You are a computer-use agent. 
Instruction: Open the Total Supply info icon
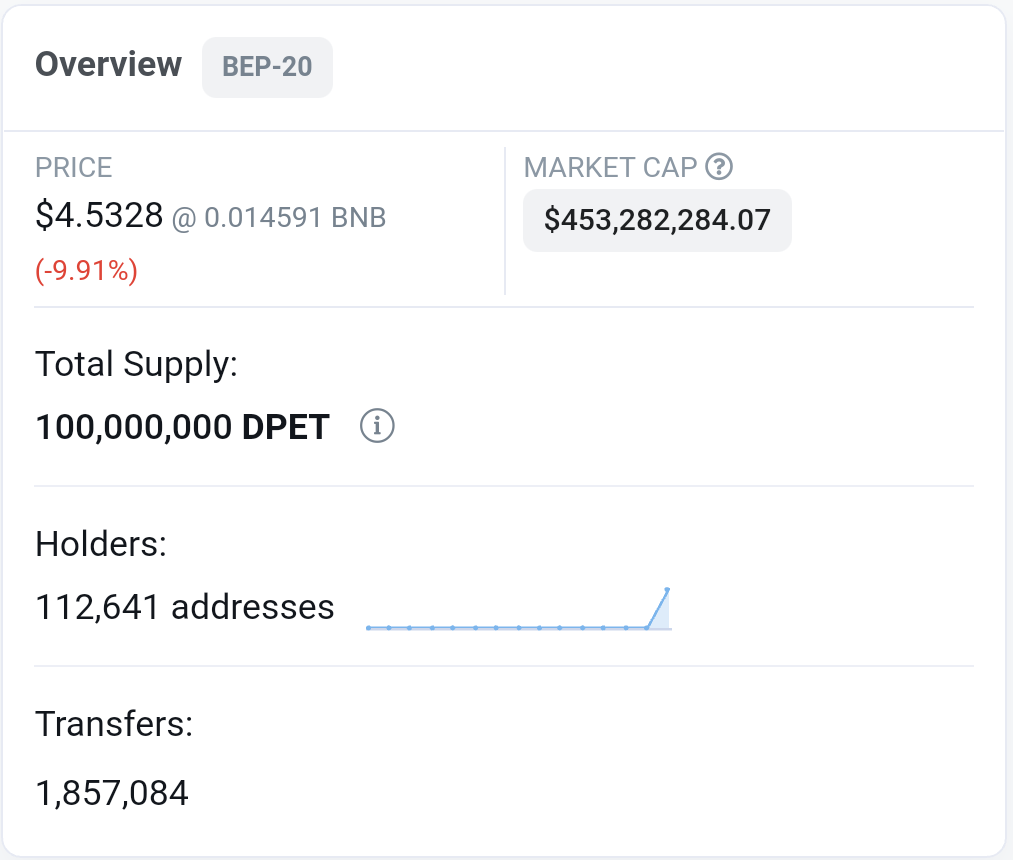pyautogui.click(x=377, y=426)
